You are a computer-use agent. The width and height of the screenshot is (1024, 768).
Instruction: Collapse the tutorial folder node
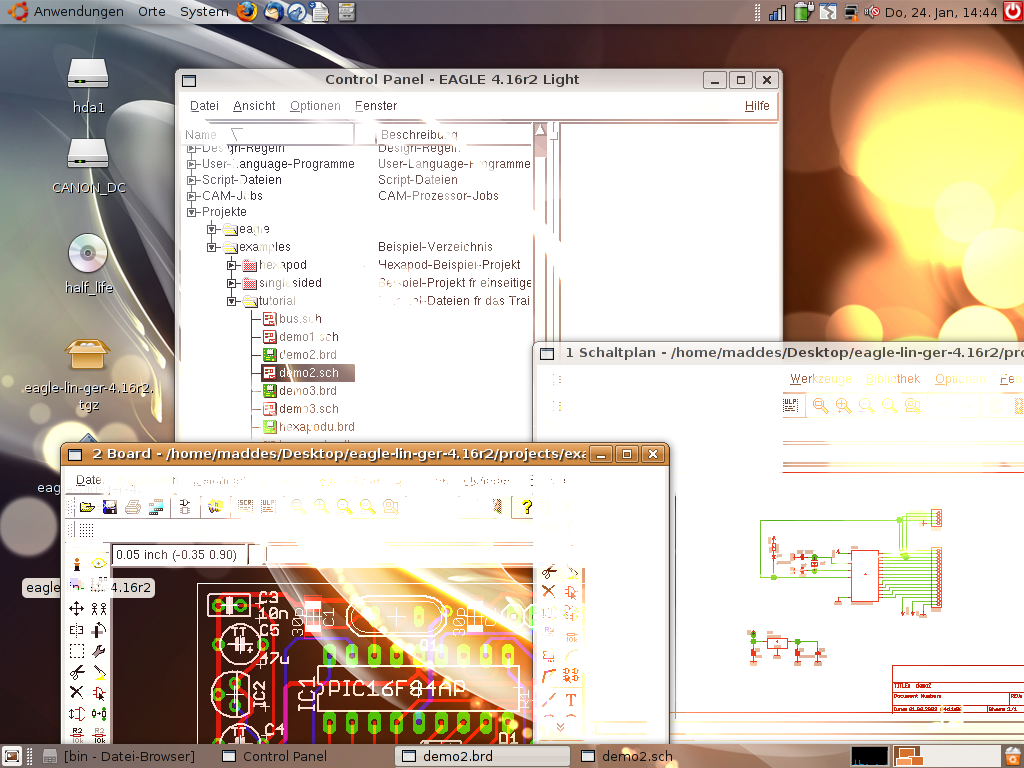(x=231, y=301)
